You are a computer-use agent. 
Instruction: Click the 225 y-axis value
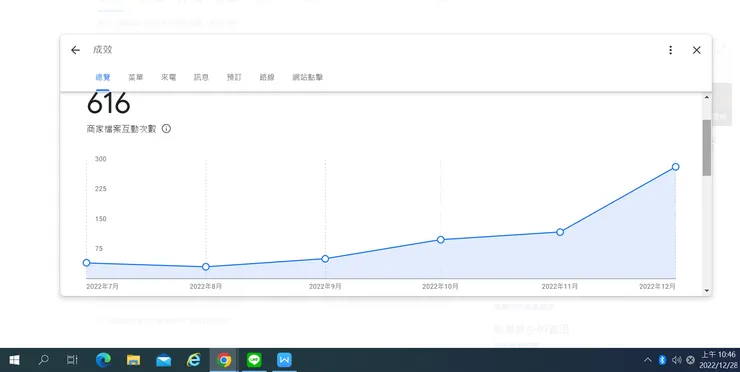[101, 189]
